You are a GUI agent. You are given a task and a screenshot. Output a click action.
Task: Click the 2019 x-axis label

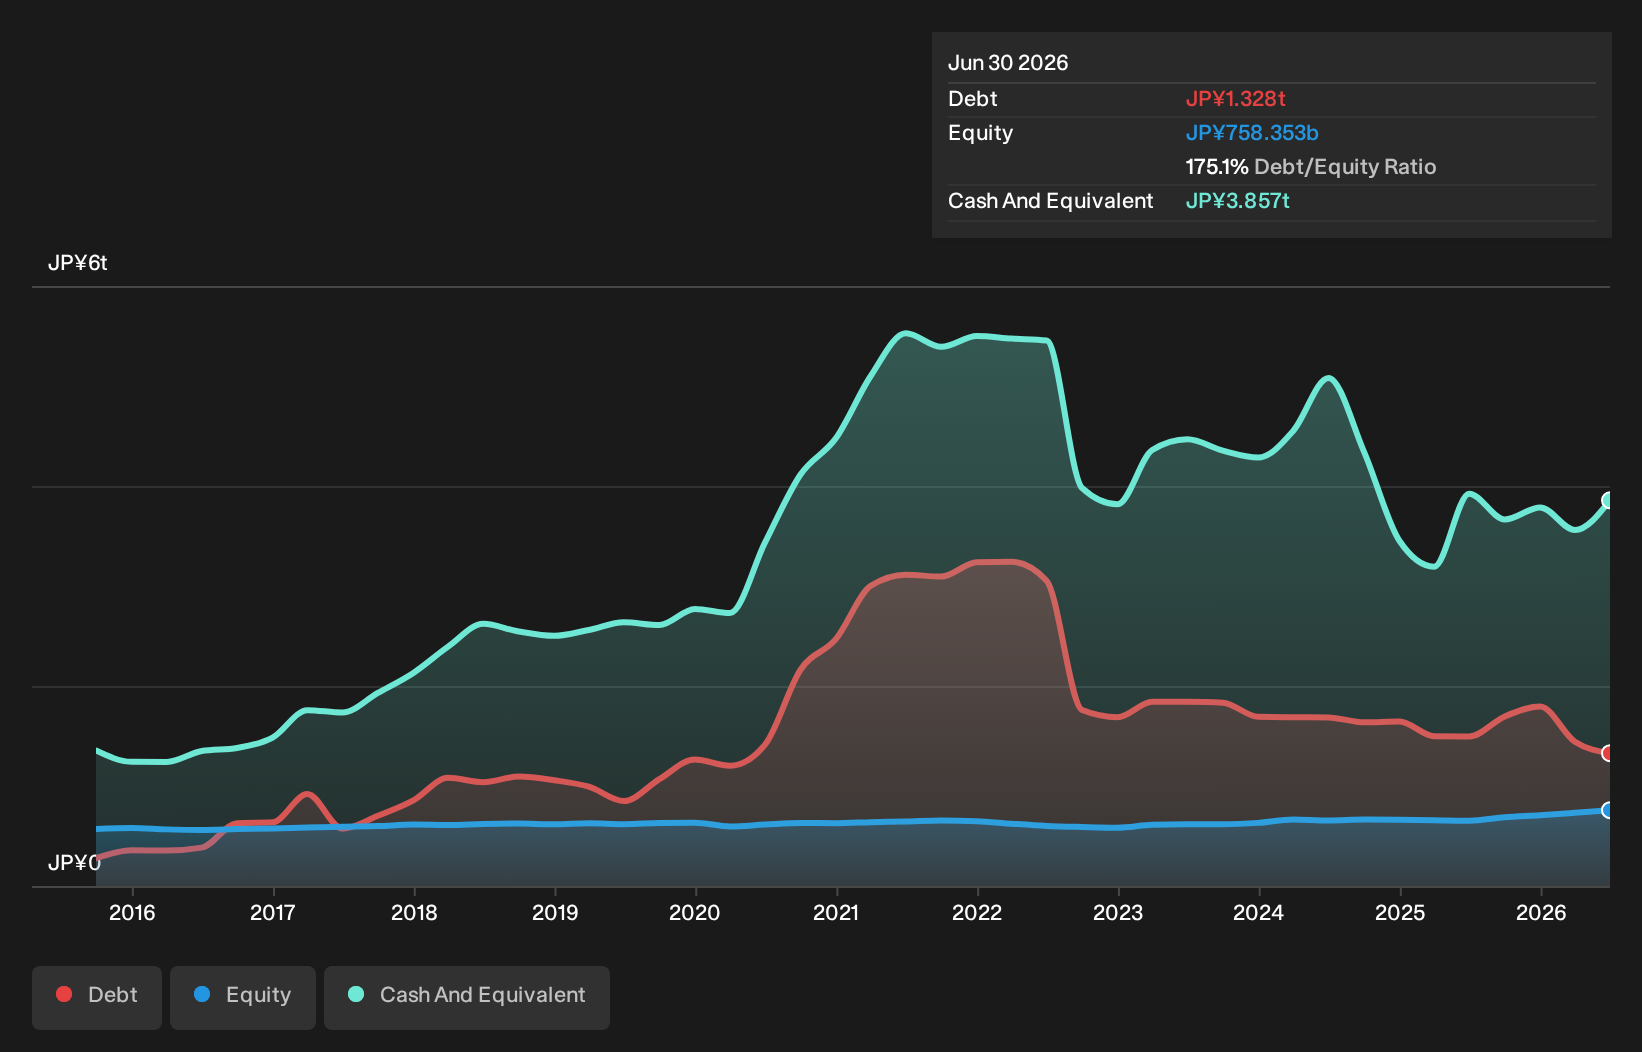[555, 912]
